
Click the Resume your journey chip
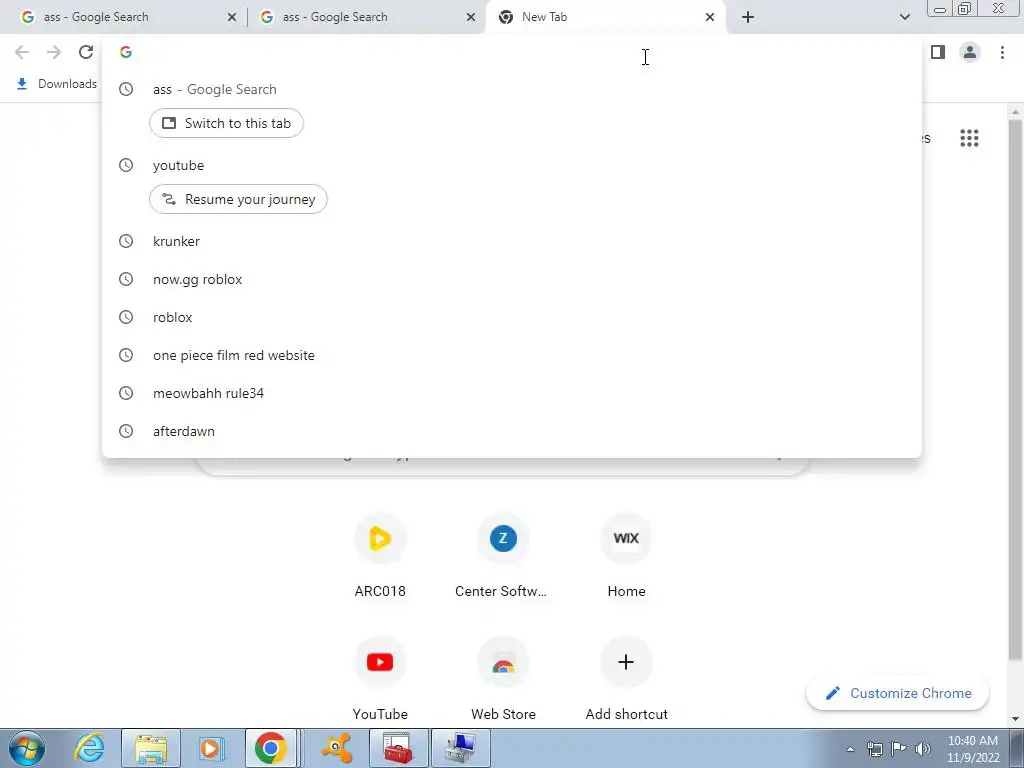point(238,199)
